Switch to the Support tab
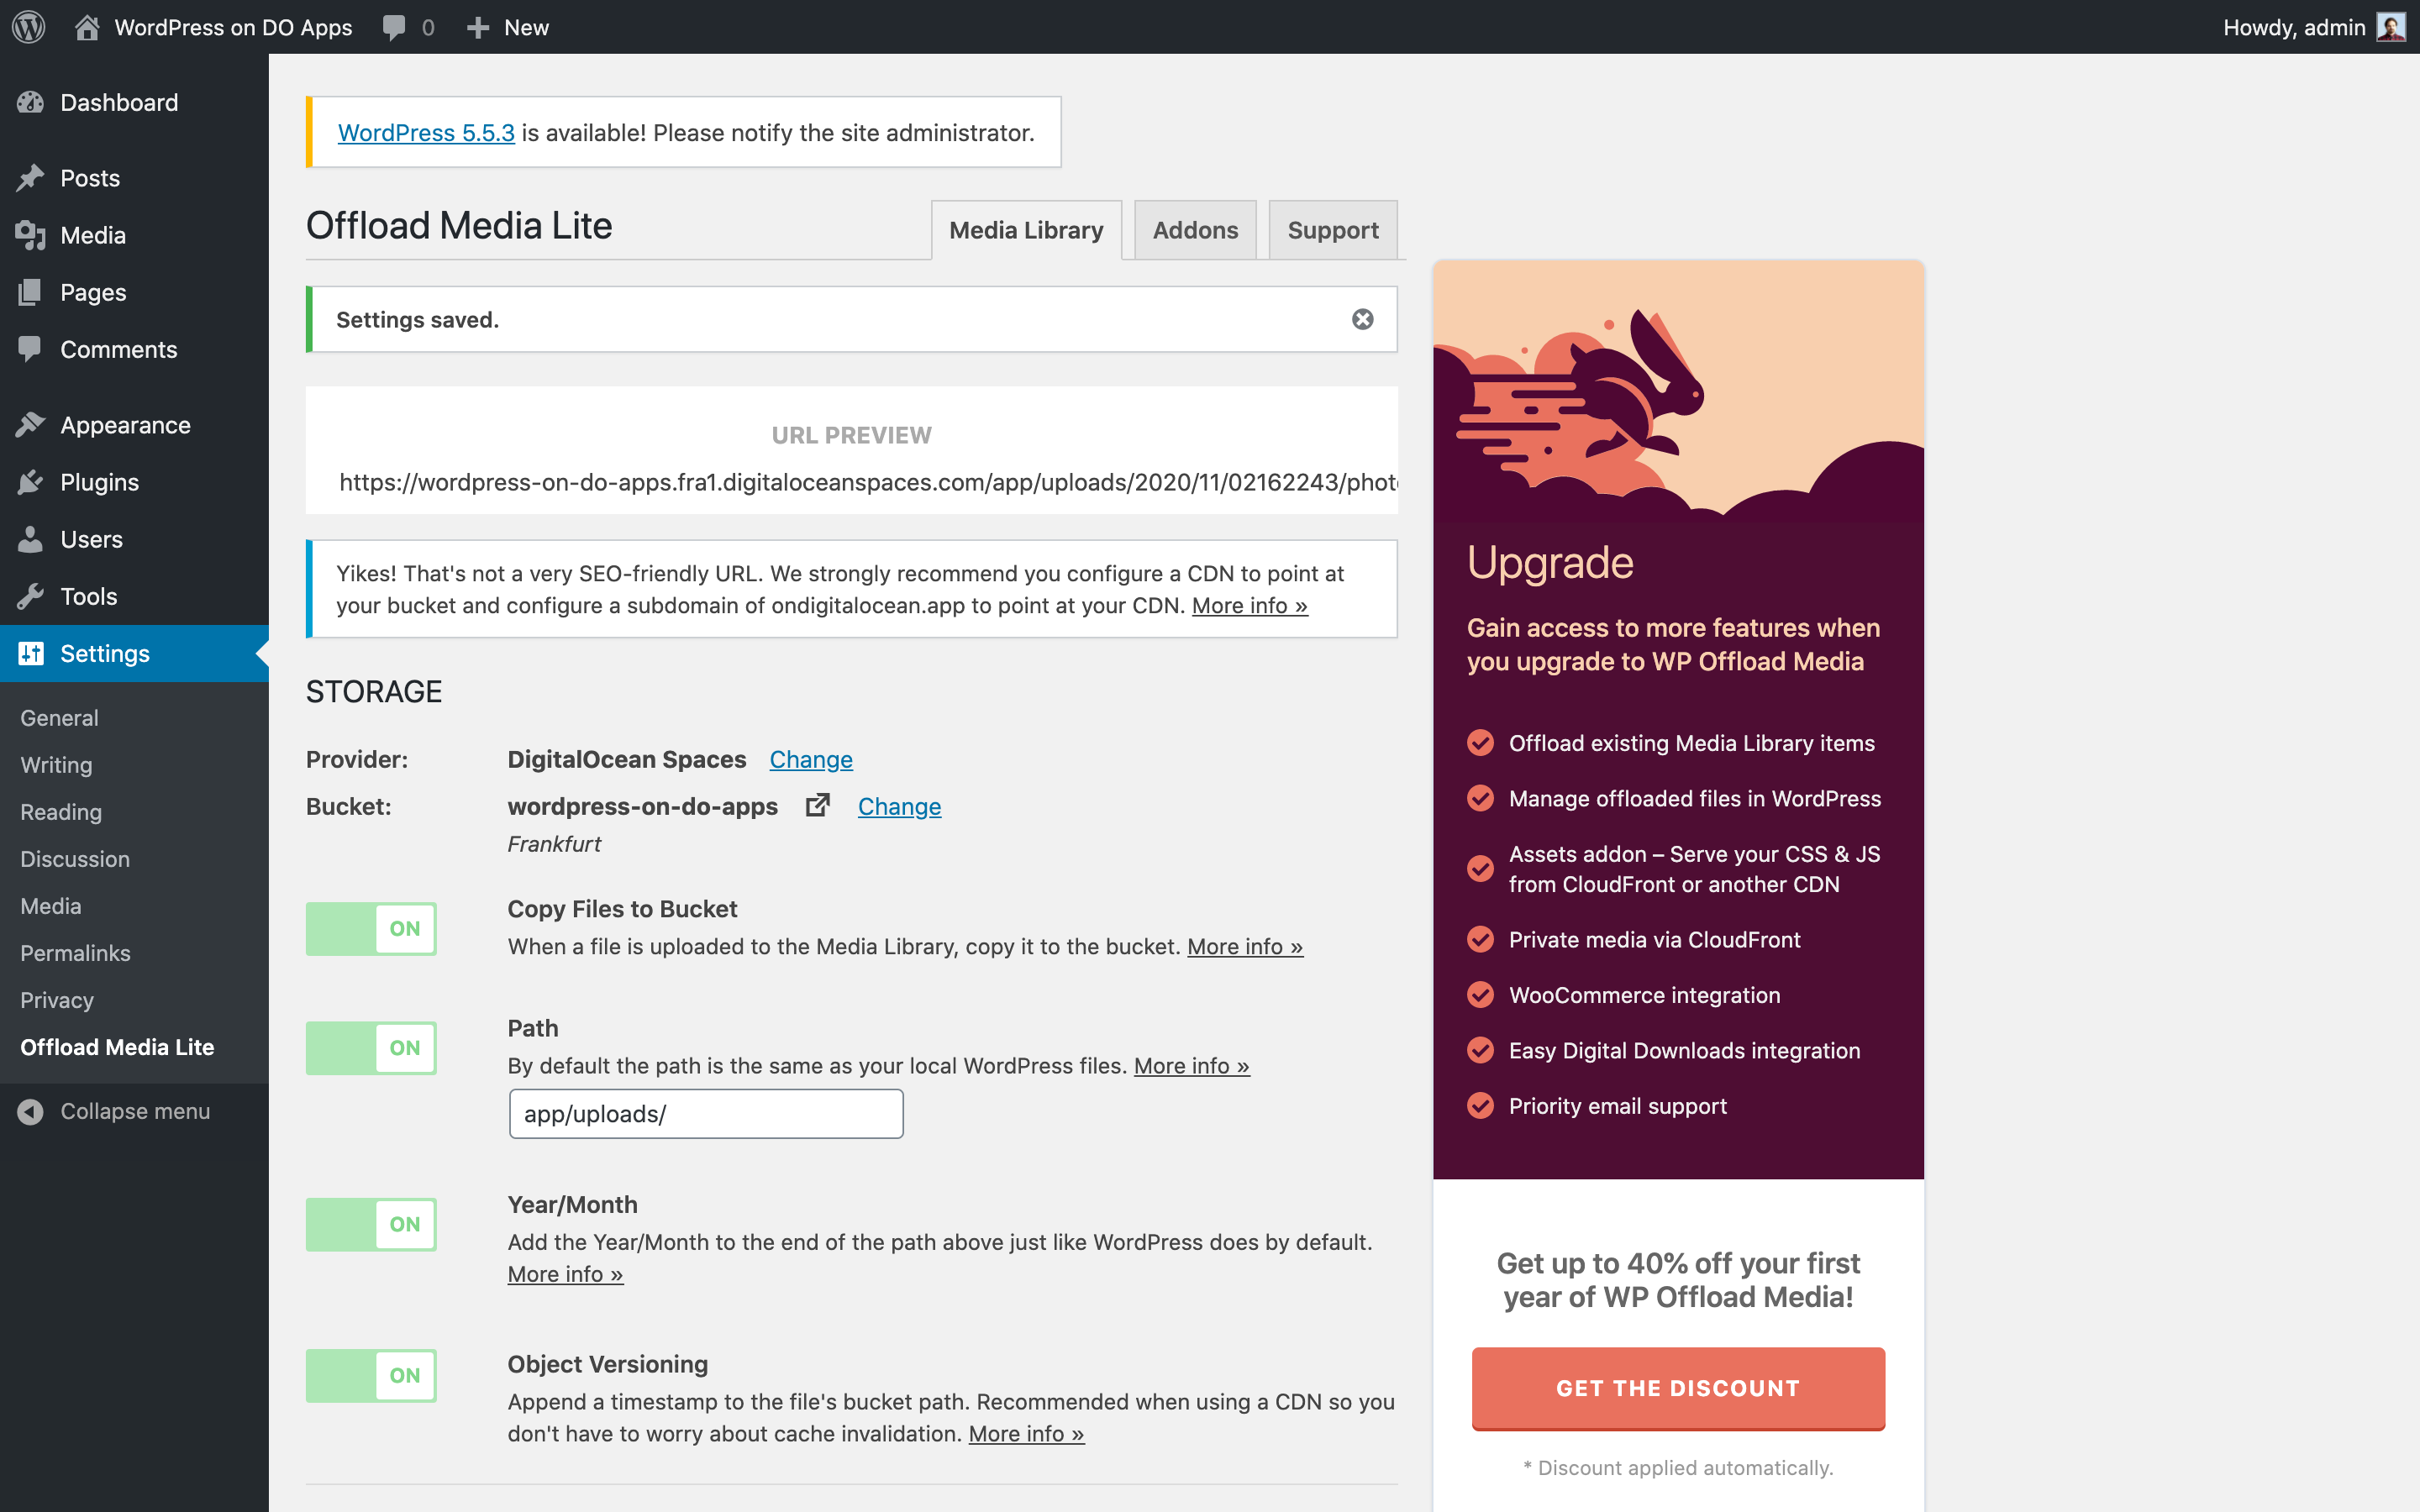Viewport: 2420px width, 1512px height. (x=1332, y=230)
